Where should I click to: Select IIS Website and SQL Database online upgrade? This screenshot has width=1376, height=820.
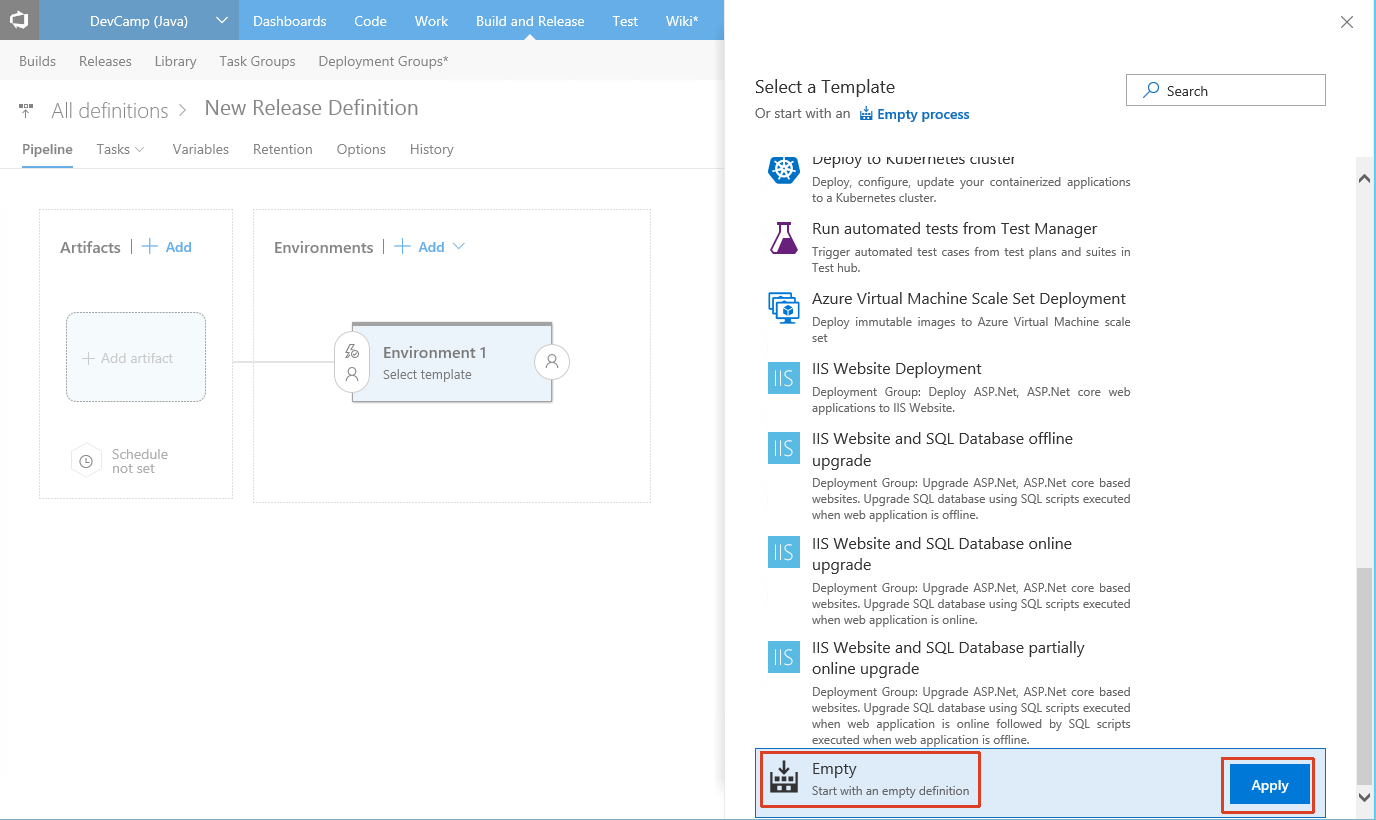(x=942, y=554)
